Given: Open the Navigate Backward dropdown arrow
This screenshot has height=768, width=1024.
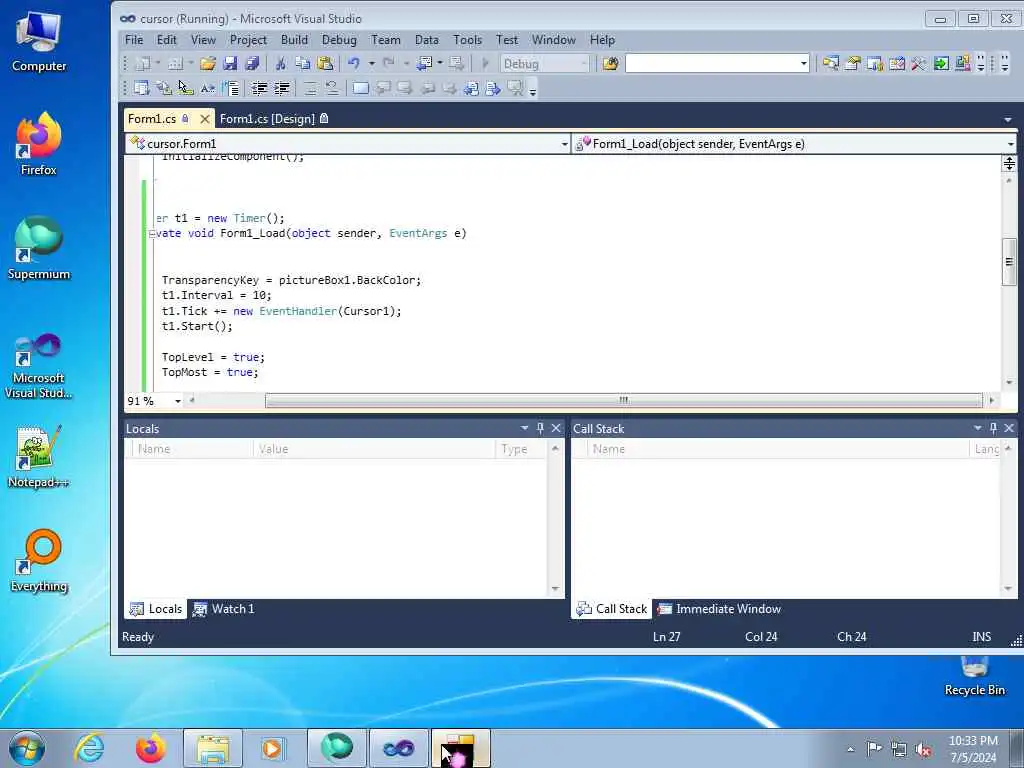Looking at the screenshot, I should (x=440, y=63).
